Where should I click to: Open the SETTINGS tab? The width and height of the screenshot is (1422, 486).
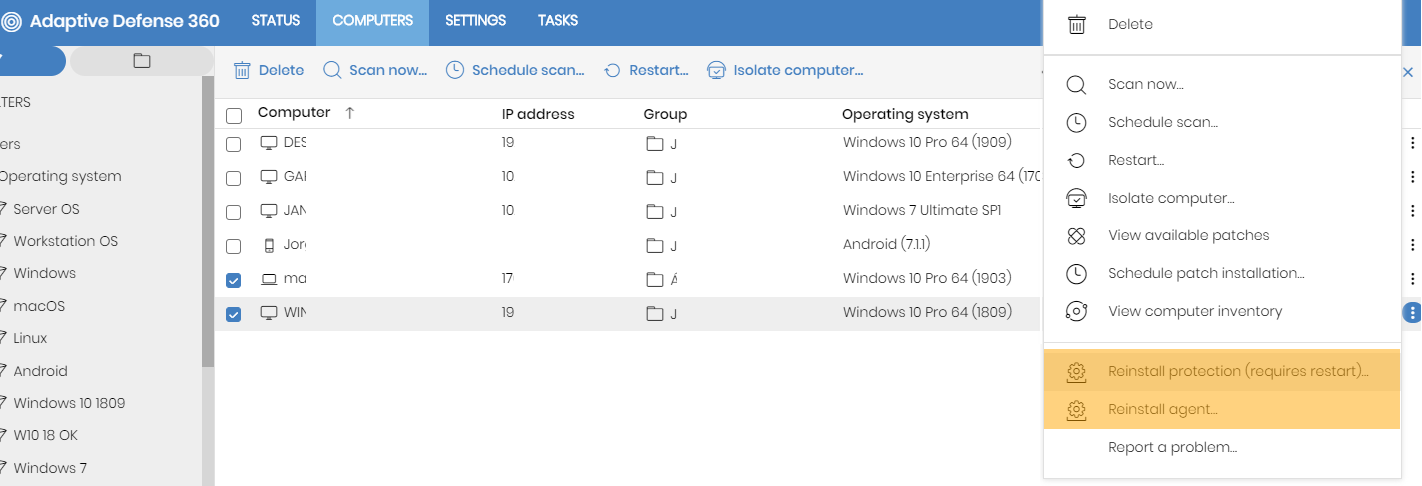coord(475,21)
